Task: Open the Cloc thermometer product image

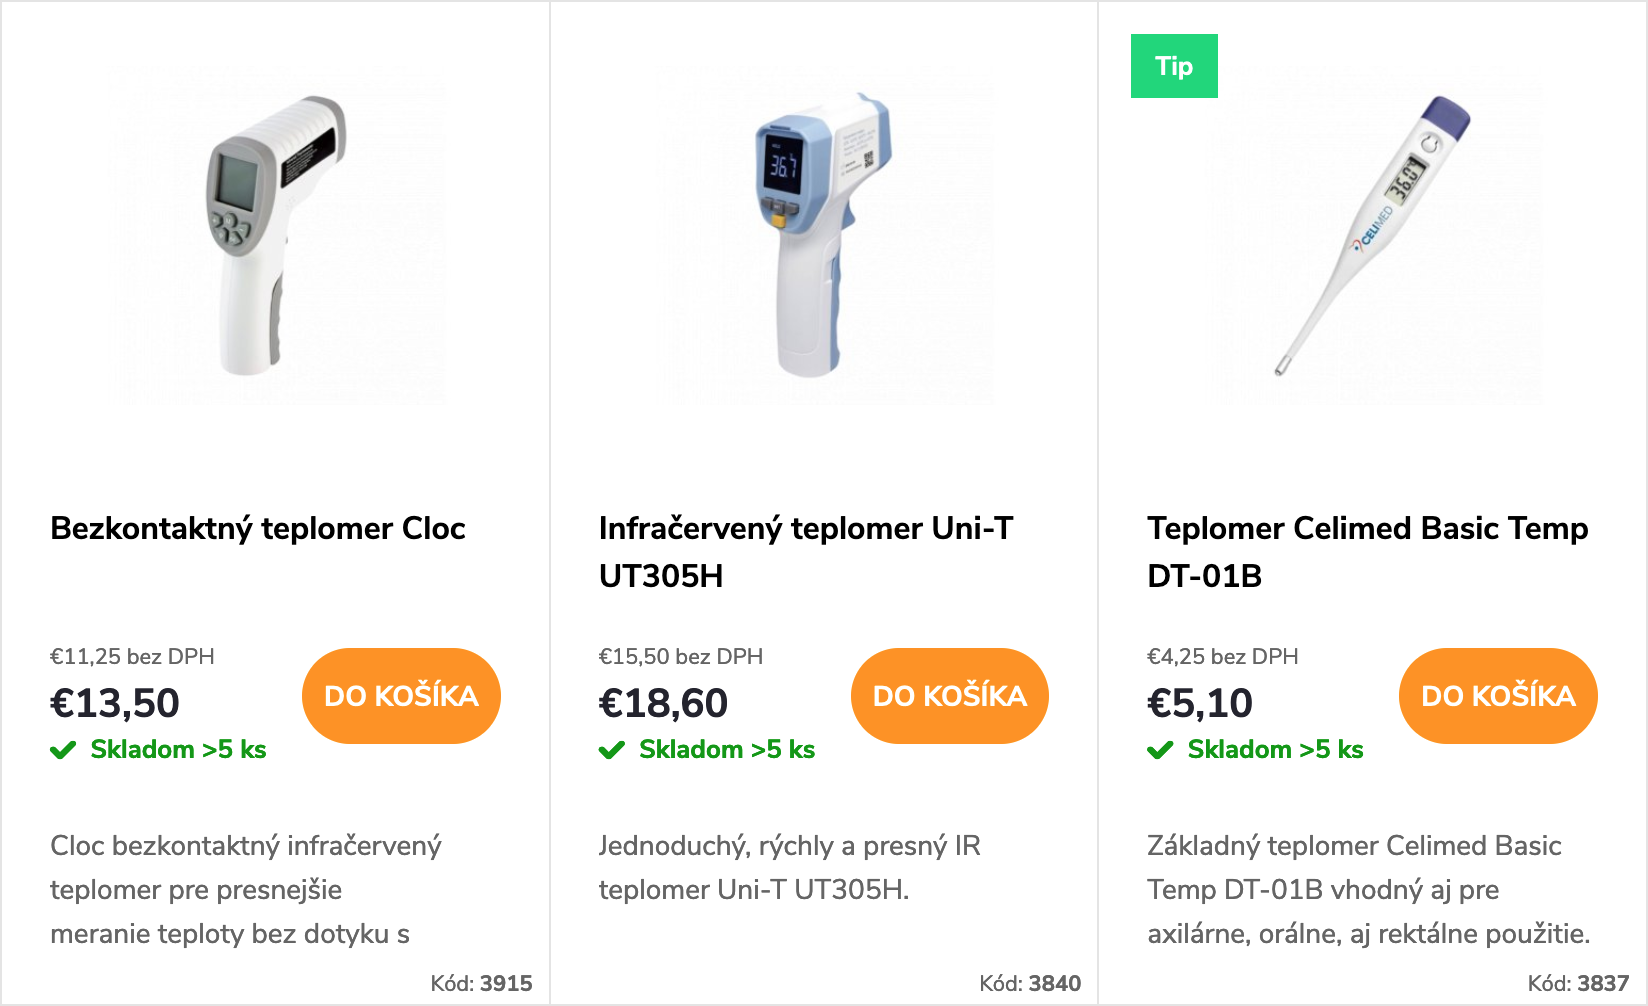Action: point(277,236)
